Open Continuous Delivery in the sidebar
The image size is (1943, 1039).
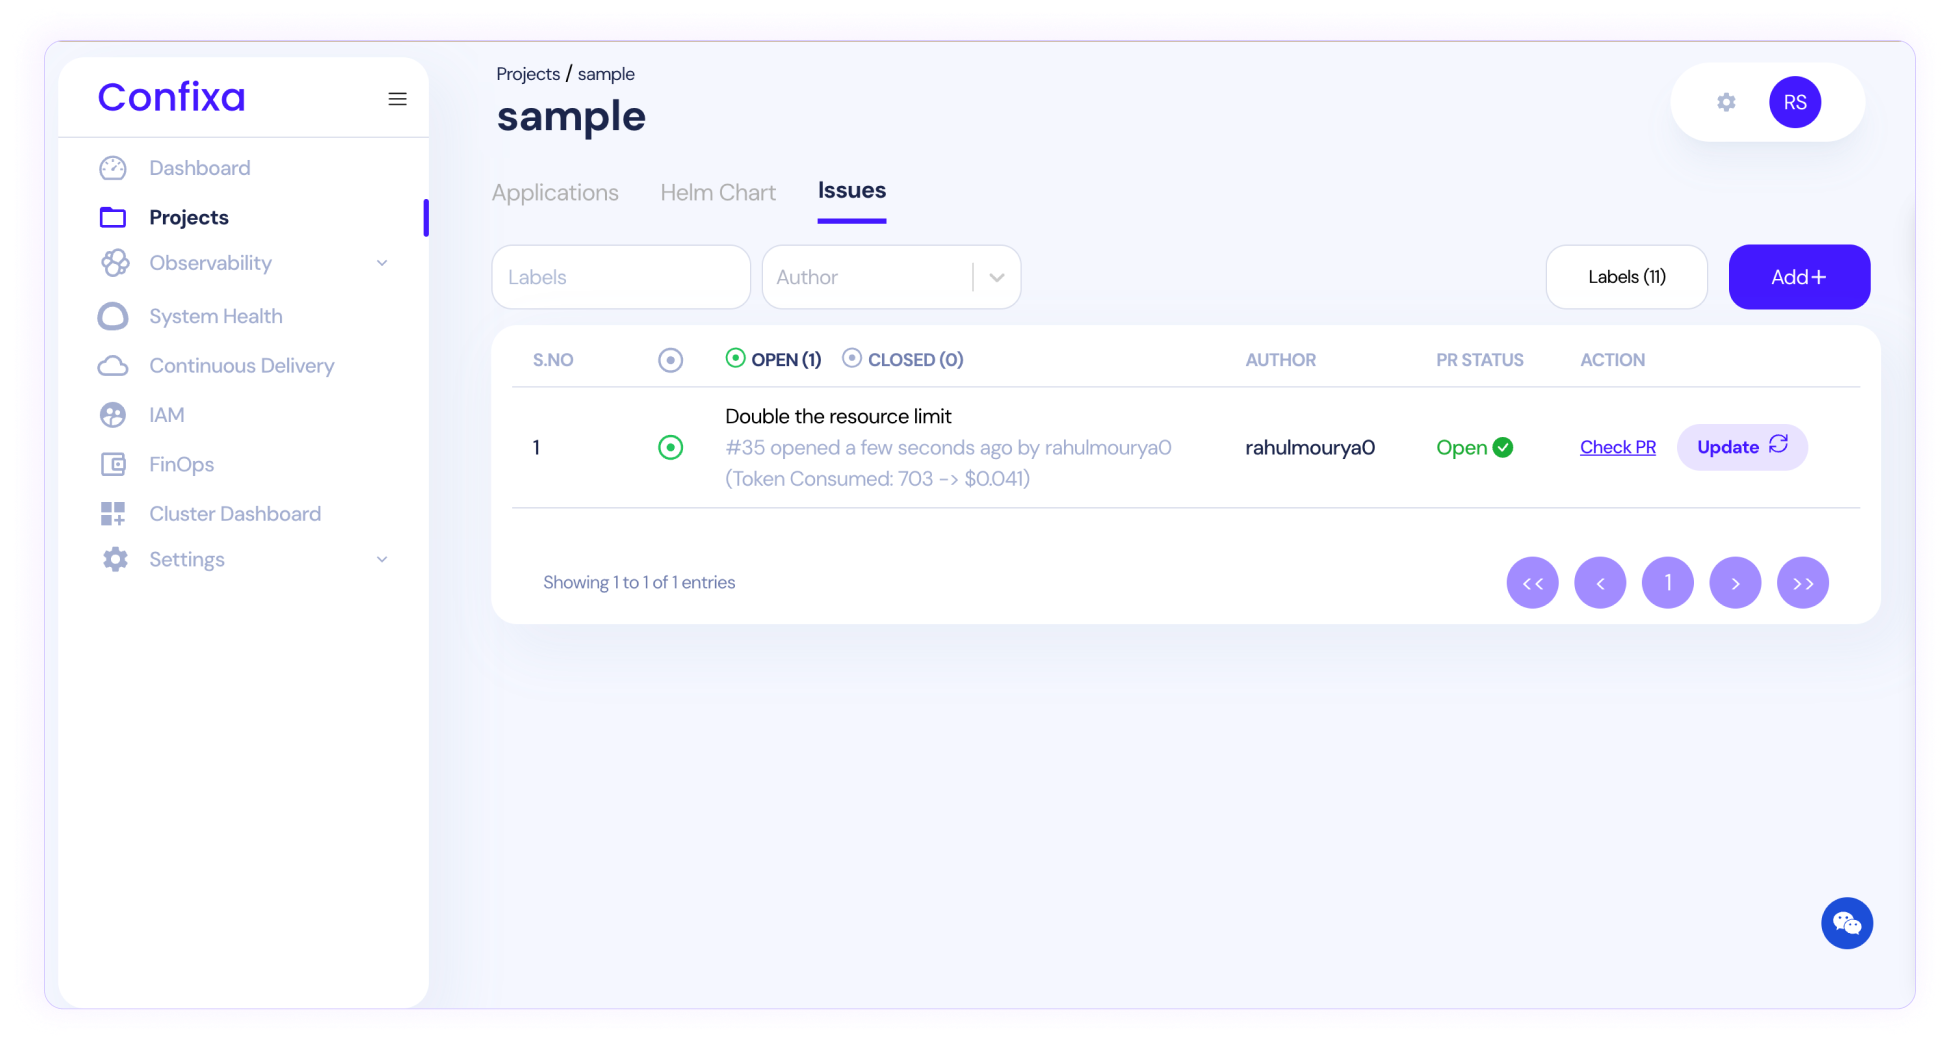[x=241, y=366]
